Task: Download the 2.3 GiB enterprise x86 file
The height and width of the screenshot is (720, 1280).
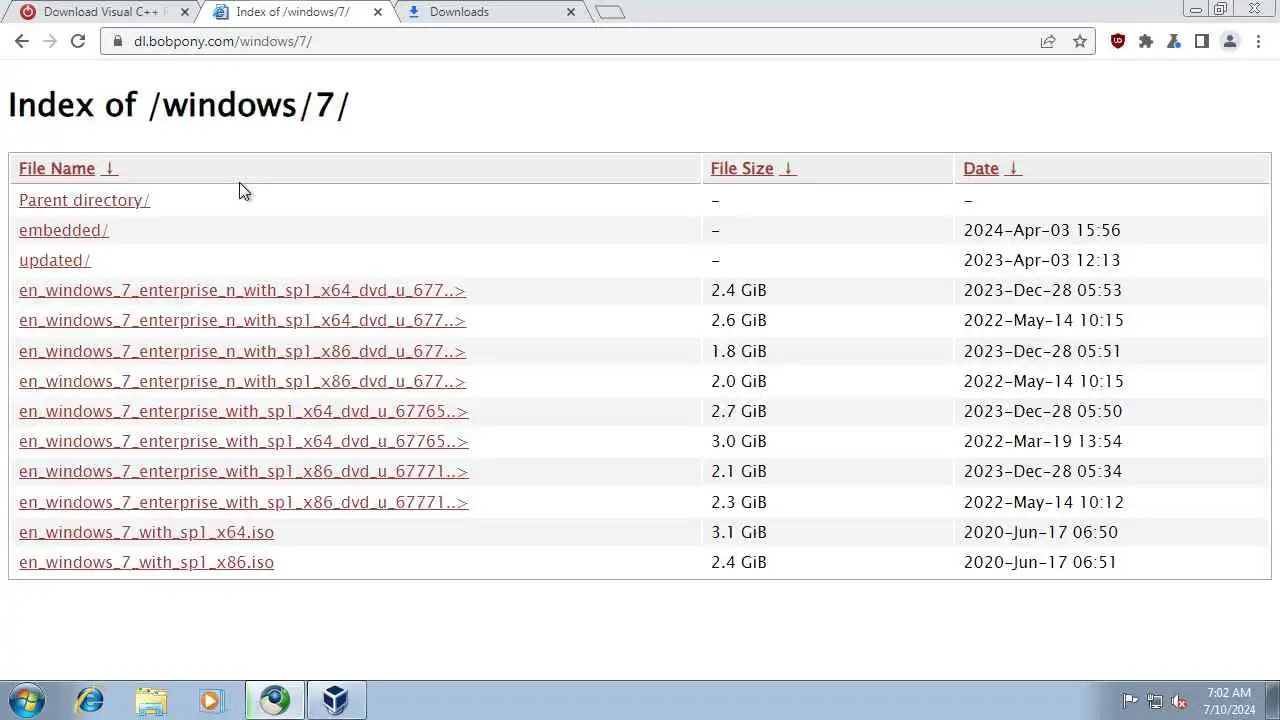Action: click(243, 502)
